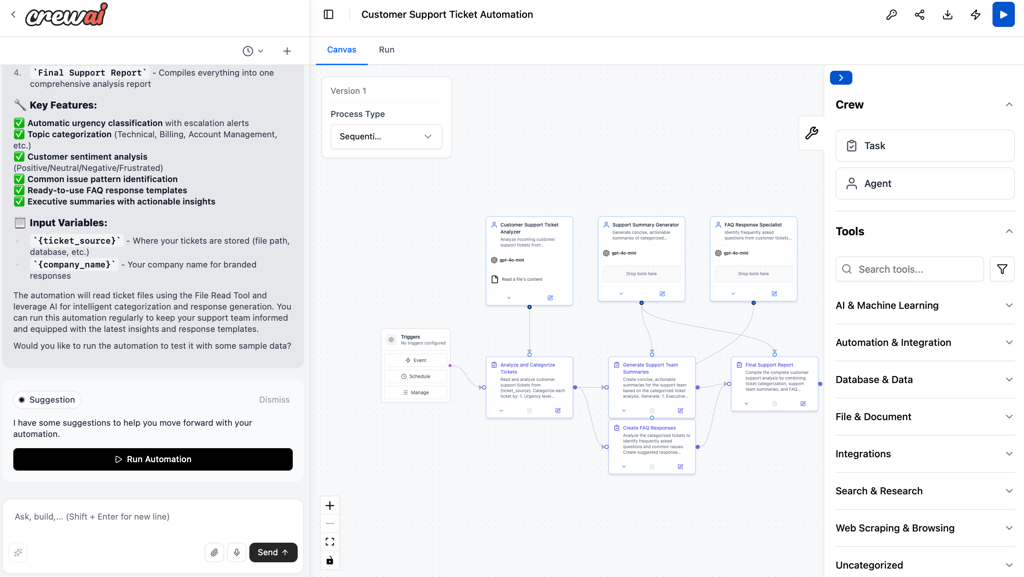Viewport: 1024px width, 577px height.
Task: Click the Drop tools here area in Support Summary Generator
Action: click(641, 273)
